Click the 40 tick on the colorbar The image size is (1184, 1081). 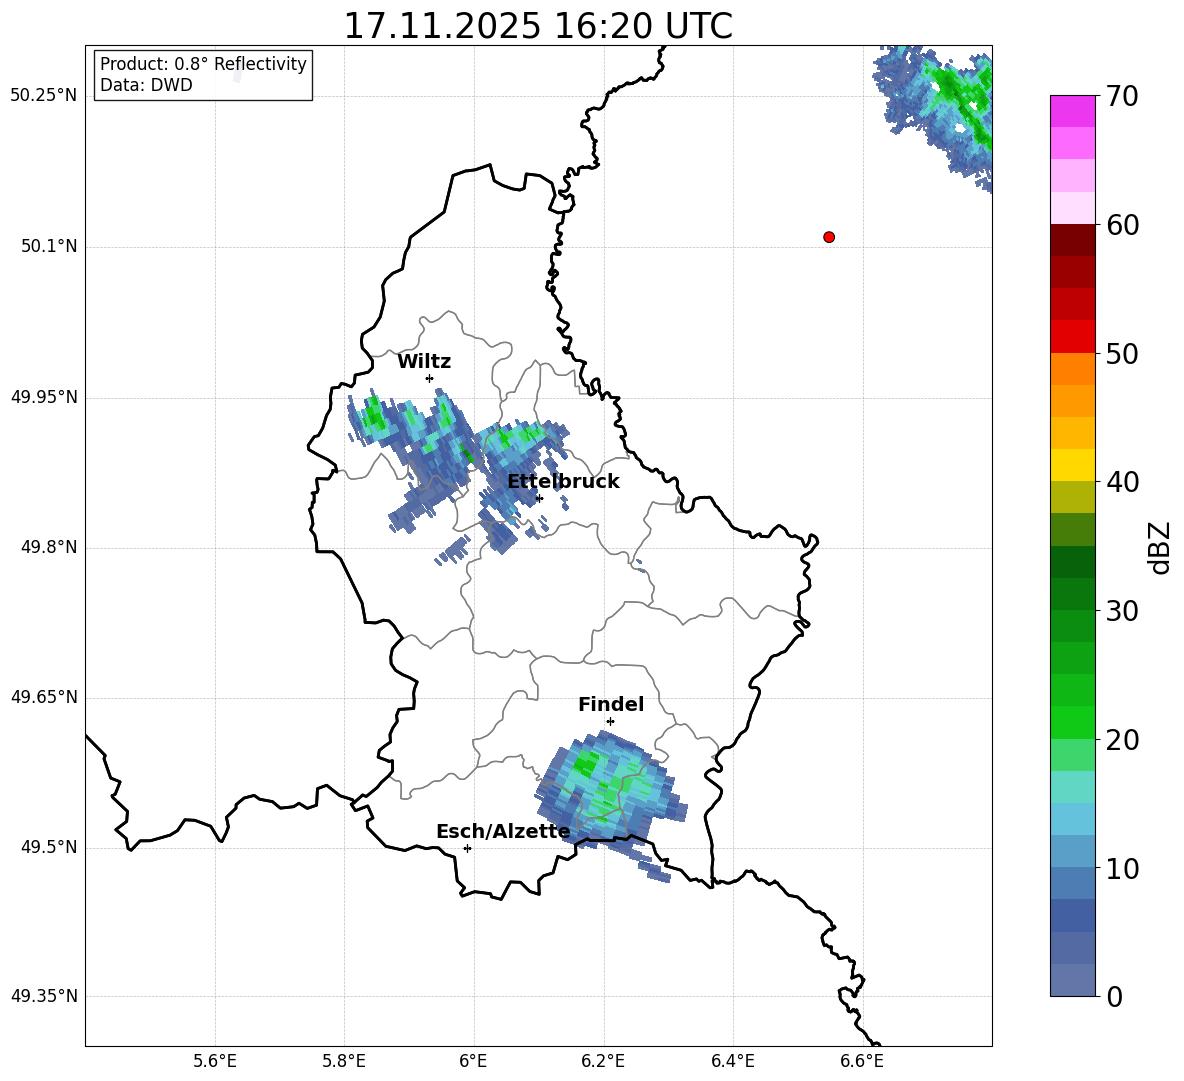coord(1122,482)
